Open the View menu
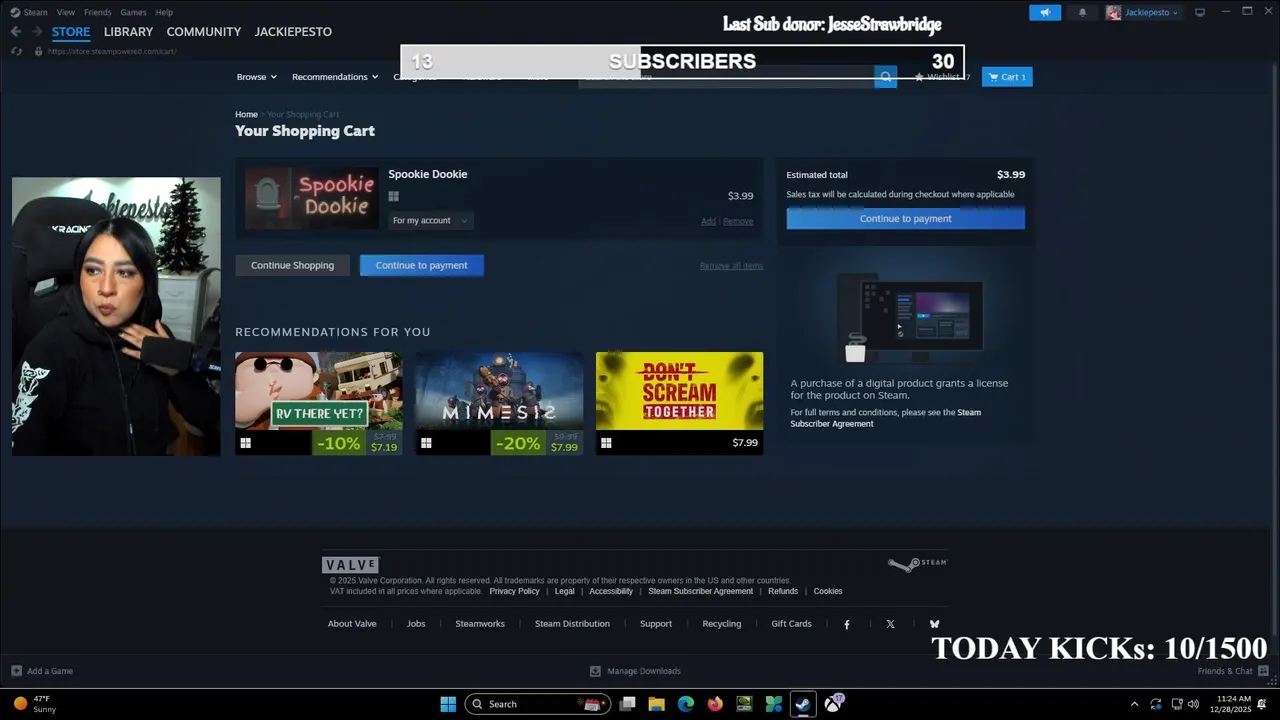 66,12
